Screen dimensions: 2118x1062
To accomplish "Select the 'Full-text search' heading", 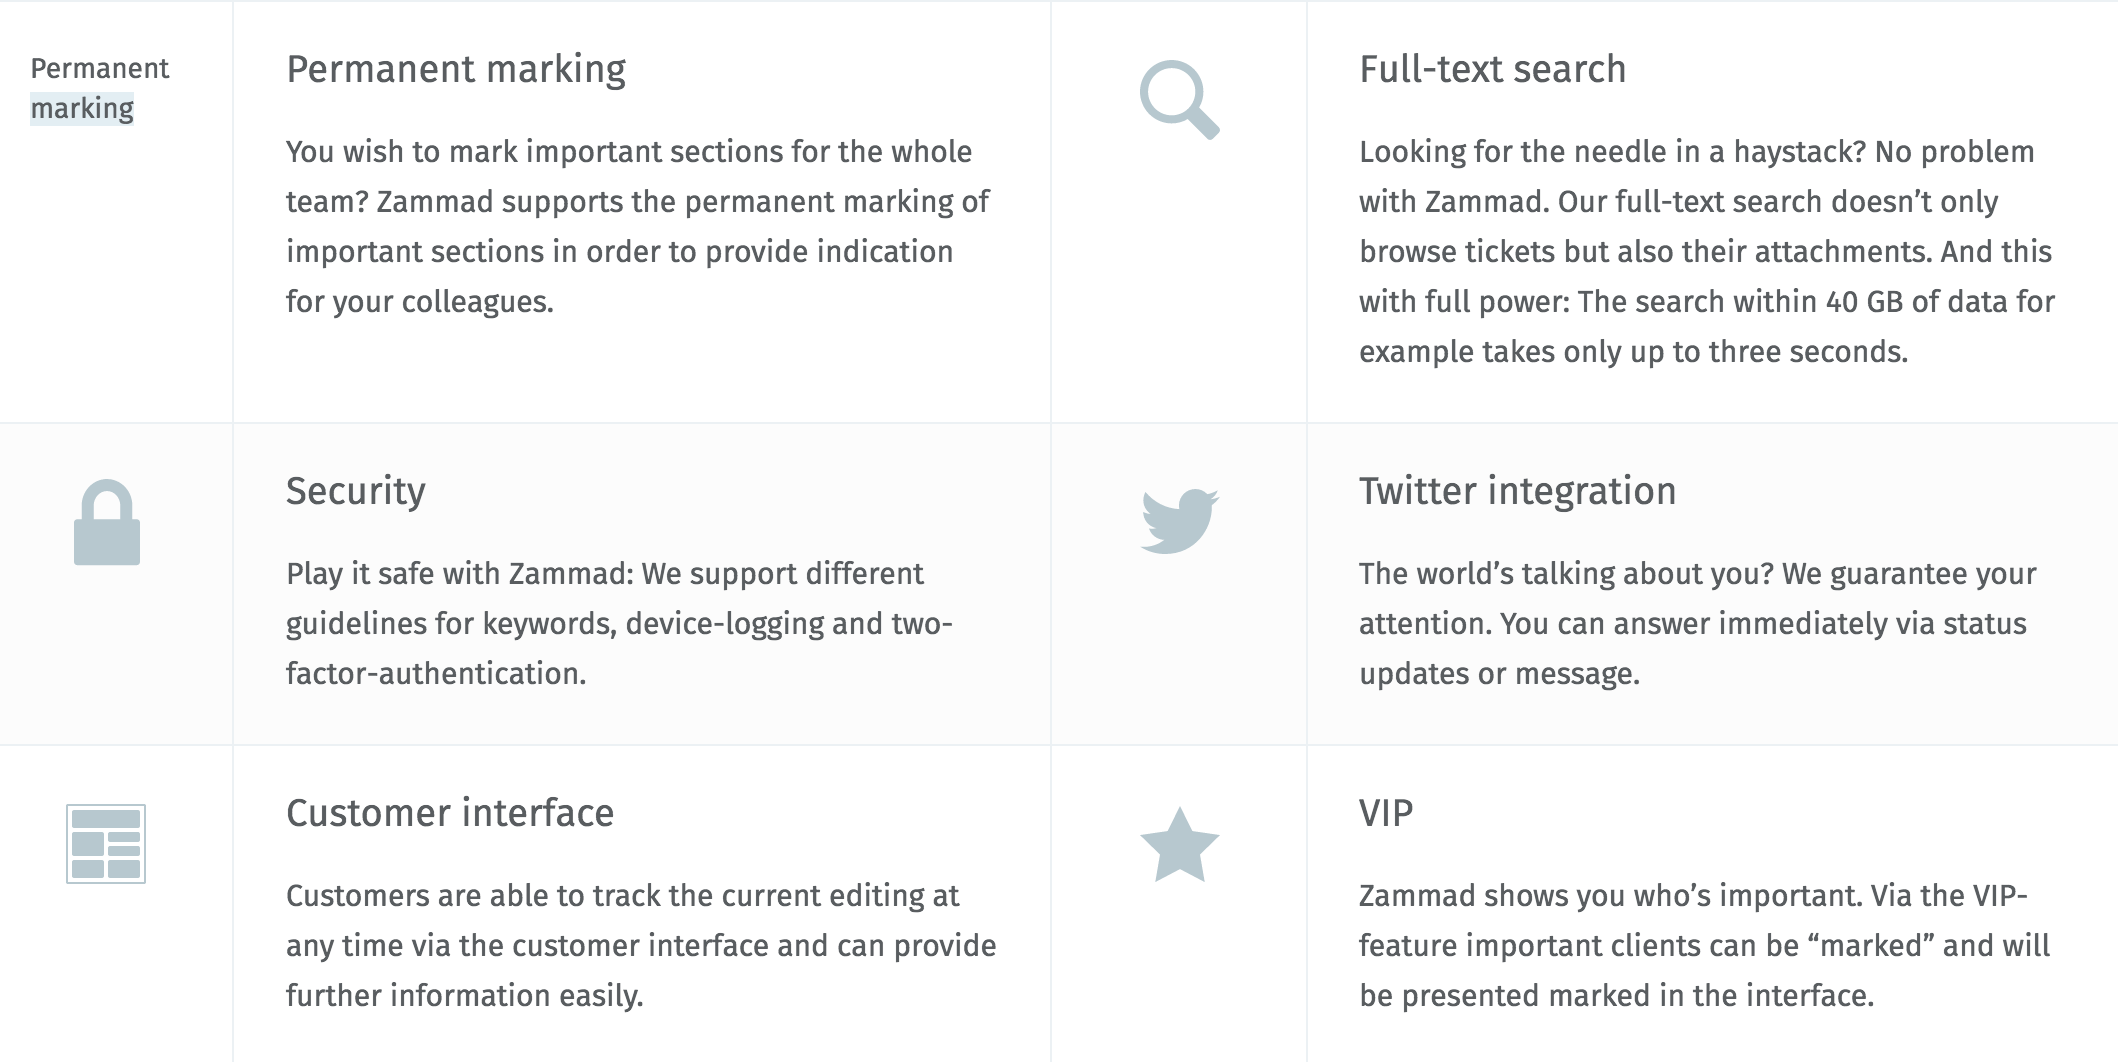I will pyautogui.click(x=1492, y=69).
